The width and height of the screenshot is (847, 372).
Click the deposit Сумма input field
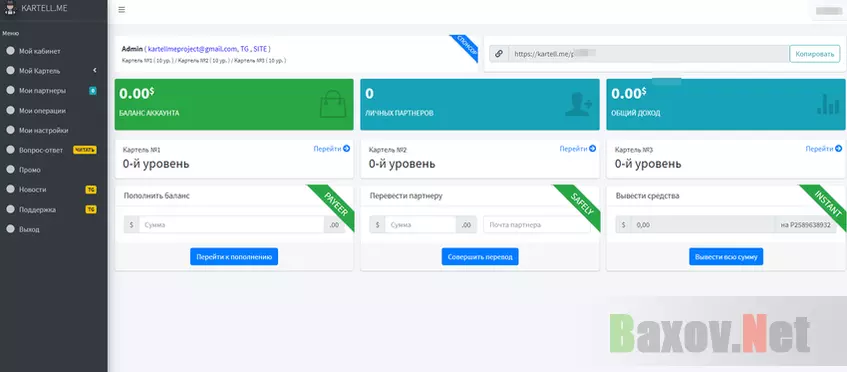(x=231, y=225)
